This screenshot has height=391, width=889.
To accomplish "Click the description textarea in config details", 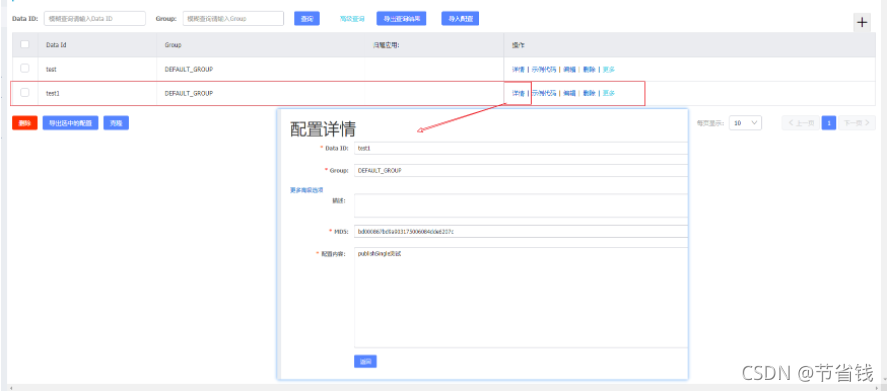I will [520, 206].
